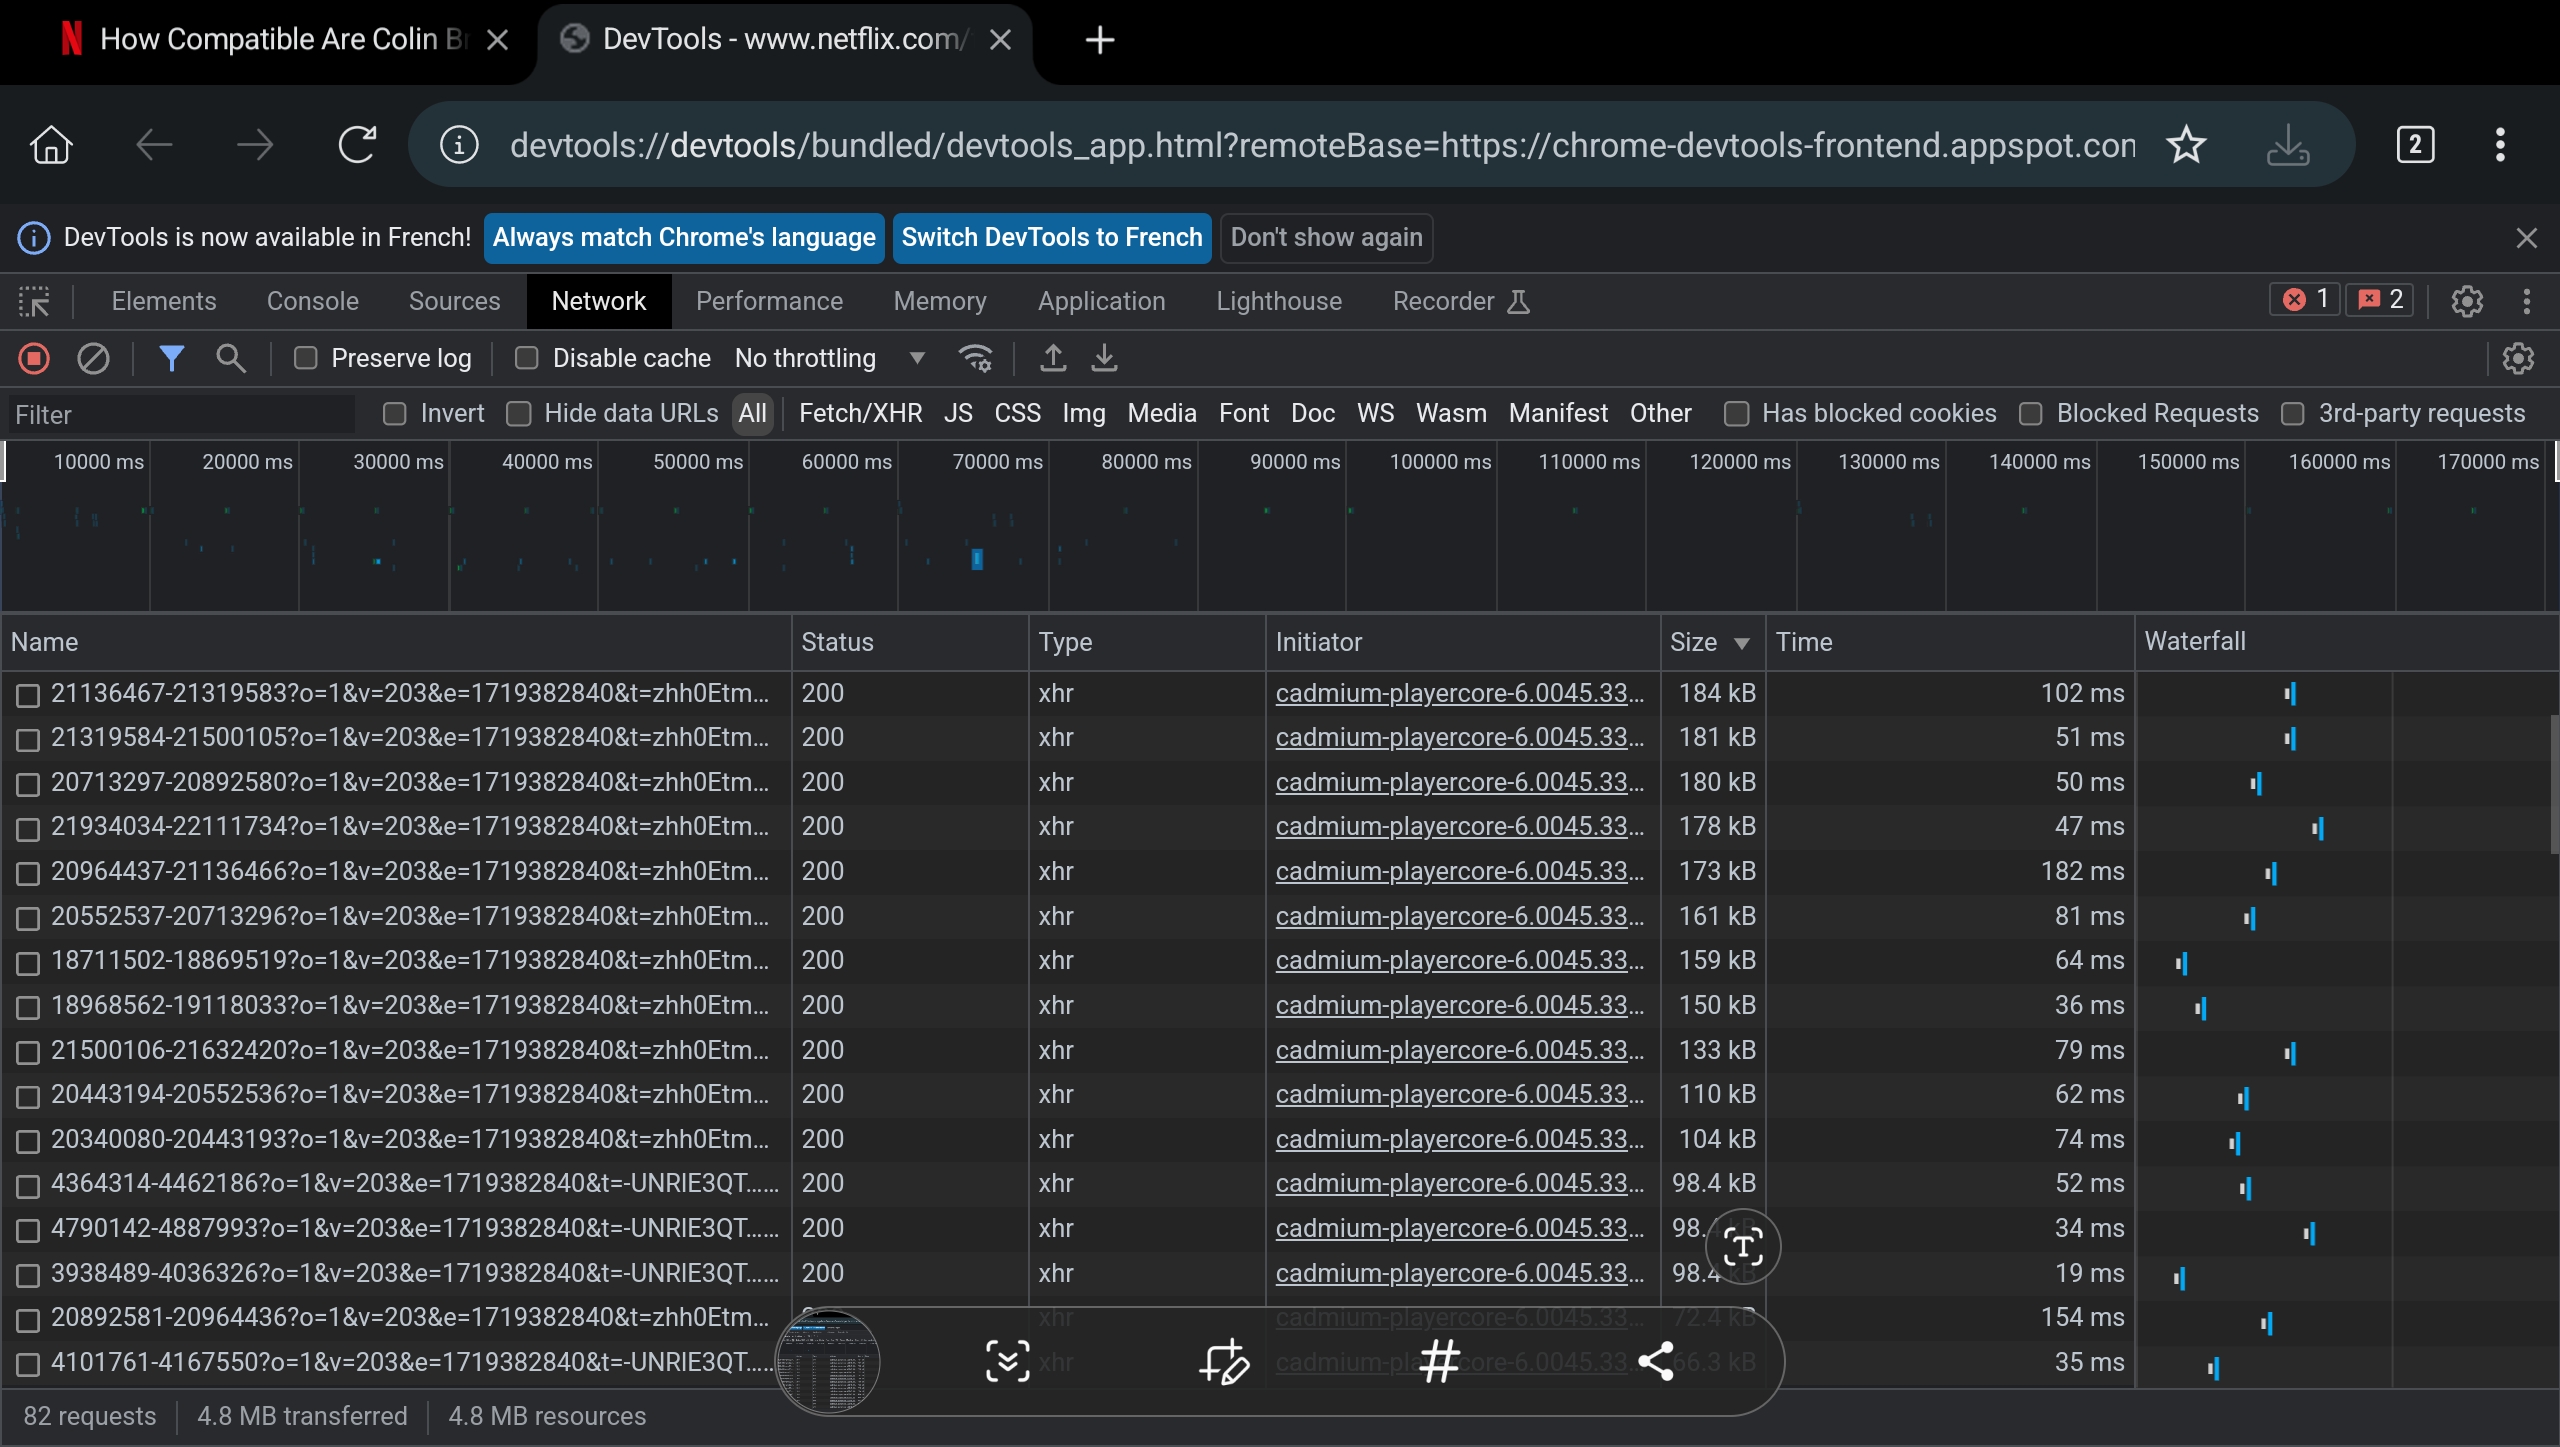Image resolution: width=2560 pixels, height=1447 pixels.
Task: Click into the Filter text field
Action: [180, 415]
